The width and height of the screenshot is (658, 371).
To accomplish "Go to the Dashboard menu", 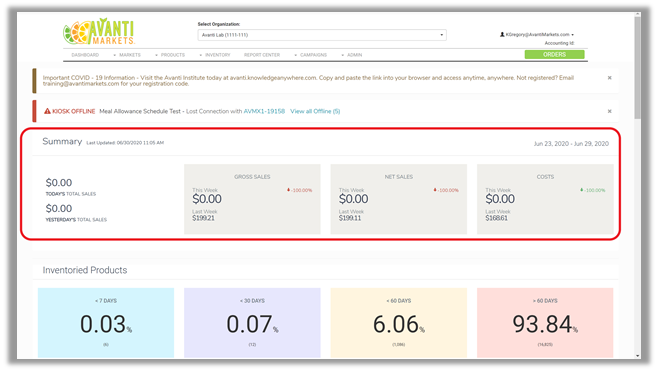I will coord(85,55).
